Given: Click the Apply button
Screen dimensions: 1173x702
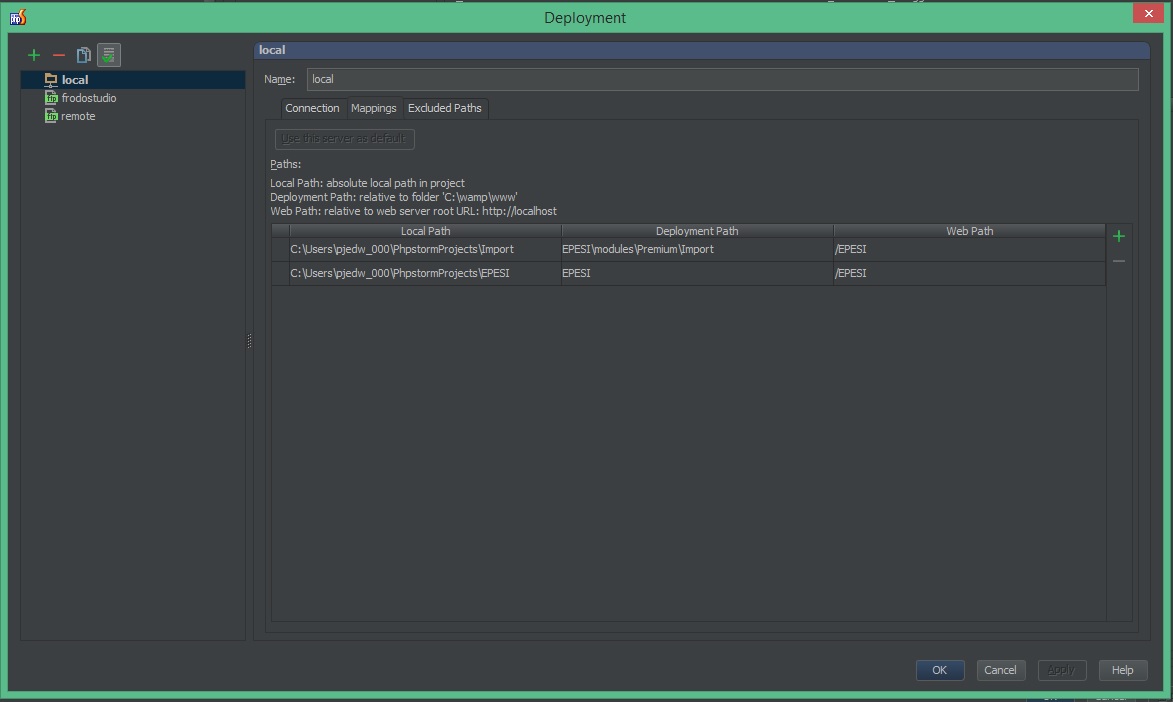Looking at the screenshot, I should tap(1062, 670).
